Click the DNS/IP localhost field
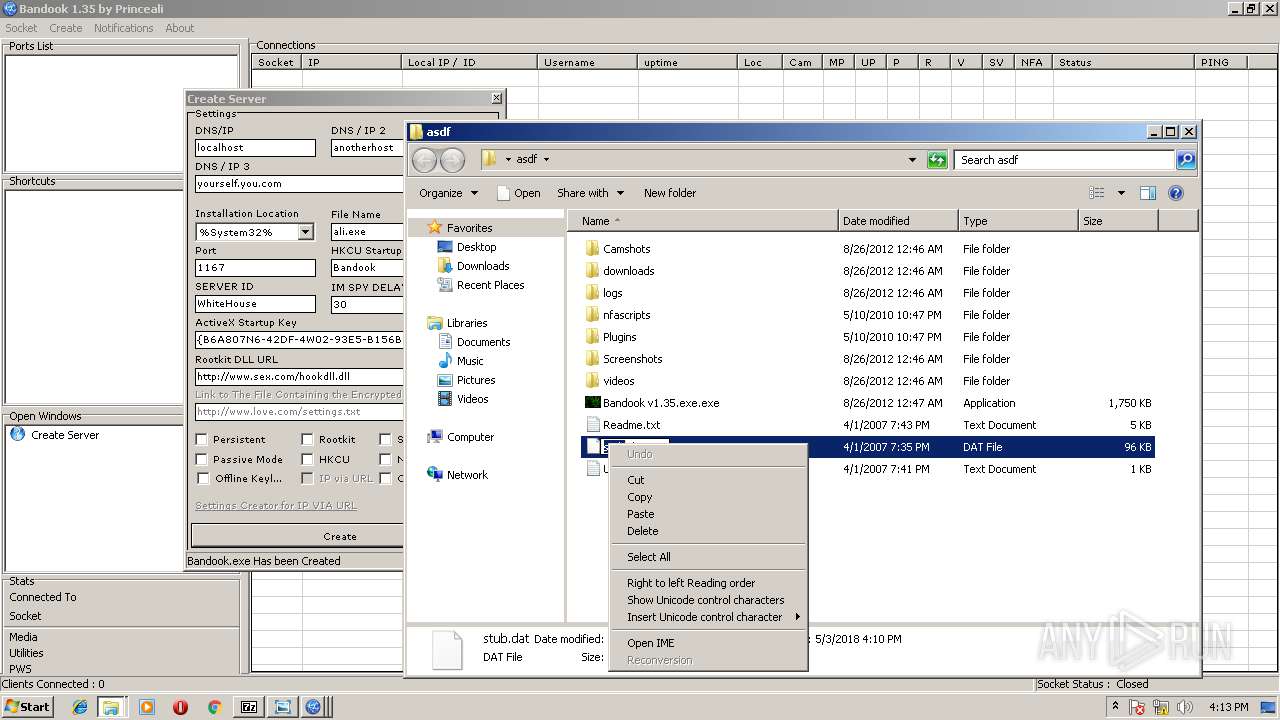This screenshot has height=720, width=1280. point(255,147)
